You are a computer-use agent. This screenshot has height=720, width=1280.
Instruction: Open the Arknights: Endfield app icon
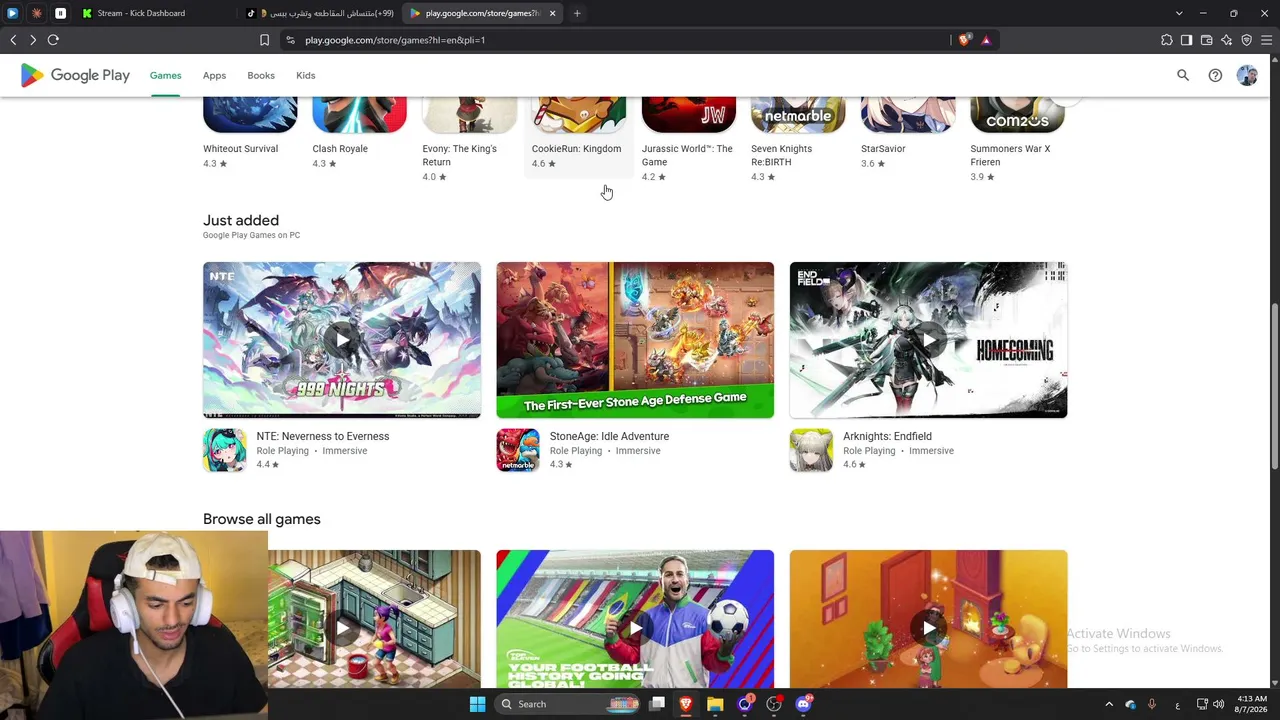811,450
